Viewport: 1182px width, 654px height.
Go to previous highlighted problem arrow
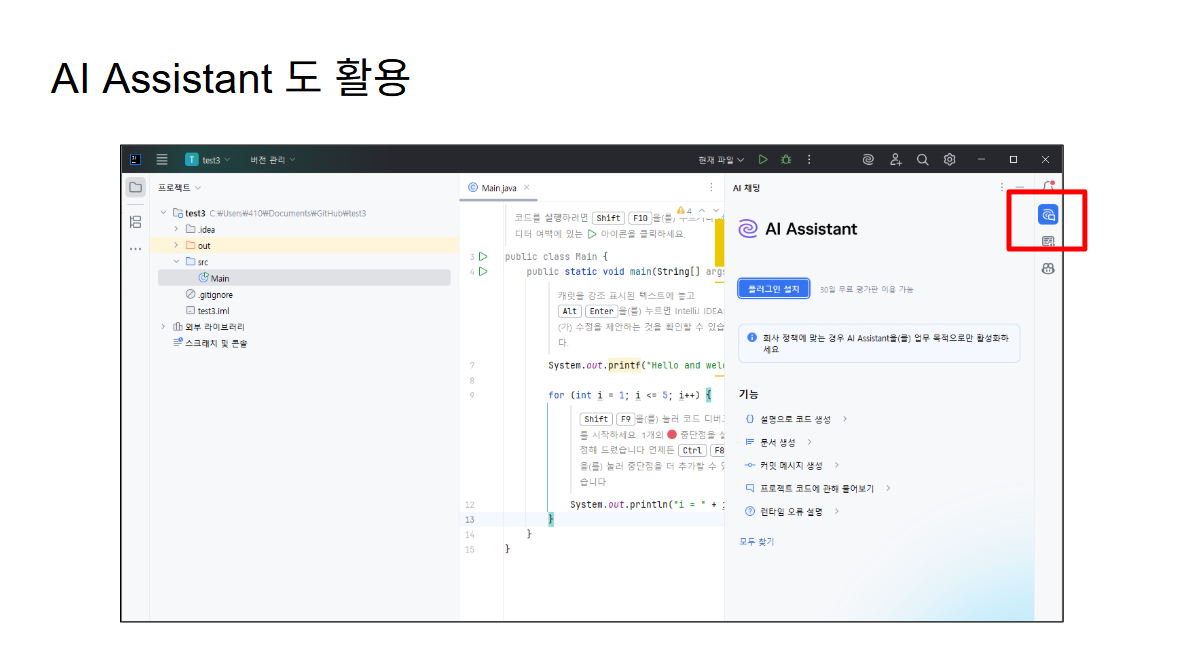pos(702,211)
